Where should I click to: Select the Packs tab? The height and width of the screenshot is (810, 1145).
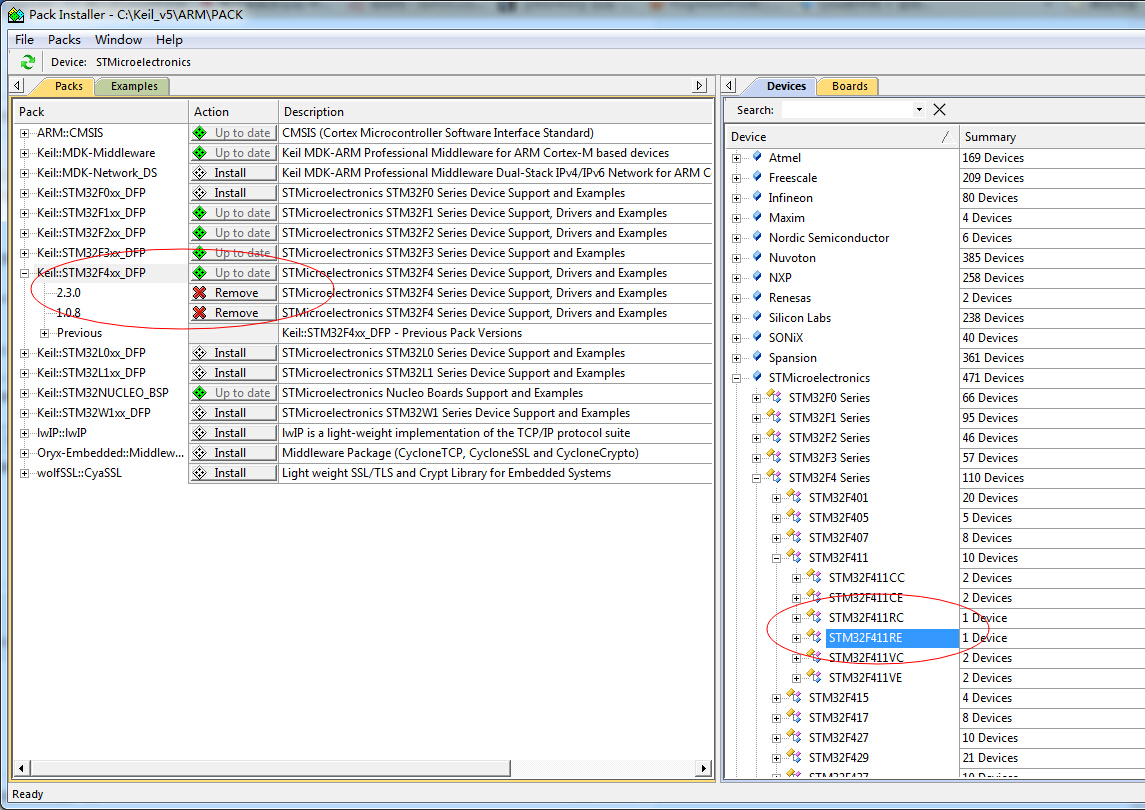(69, 86)
